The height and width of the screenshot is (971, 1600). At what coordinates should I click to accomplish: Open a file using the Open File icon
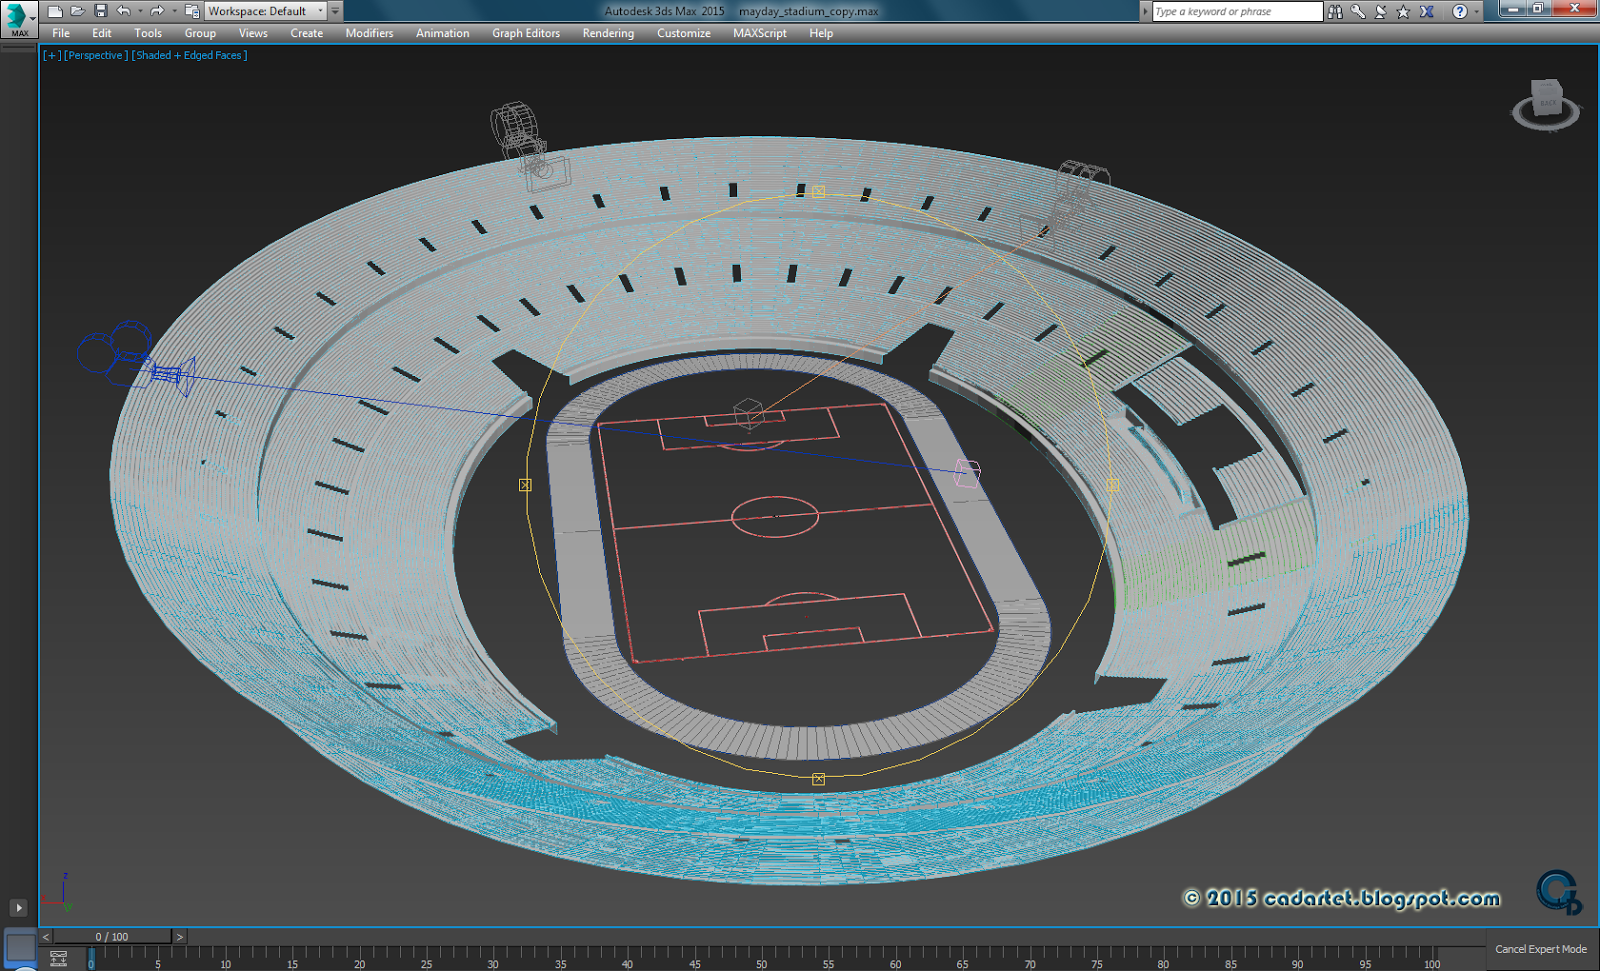click(79, 10)
